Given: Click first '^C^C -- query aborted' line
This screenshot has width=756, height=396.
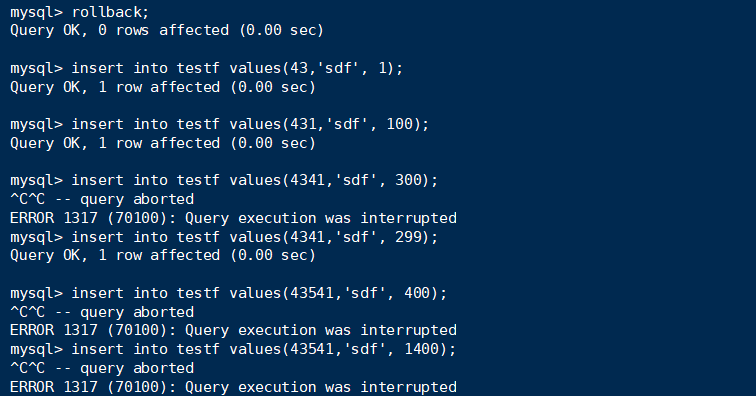Looking at the screenshot, I should pos(102,199).
